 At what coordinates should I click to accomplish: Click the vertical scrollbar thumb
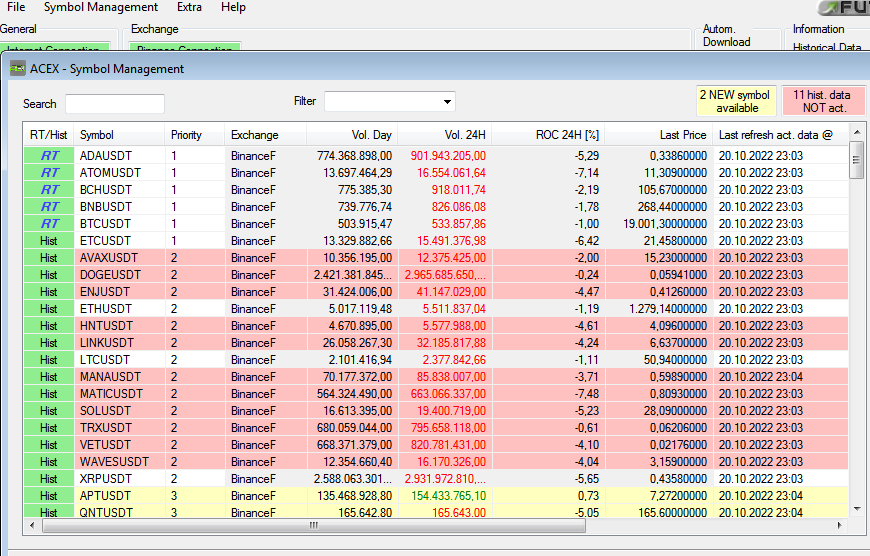[857, 160]
